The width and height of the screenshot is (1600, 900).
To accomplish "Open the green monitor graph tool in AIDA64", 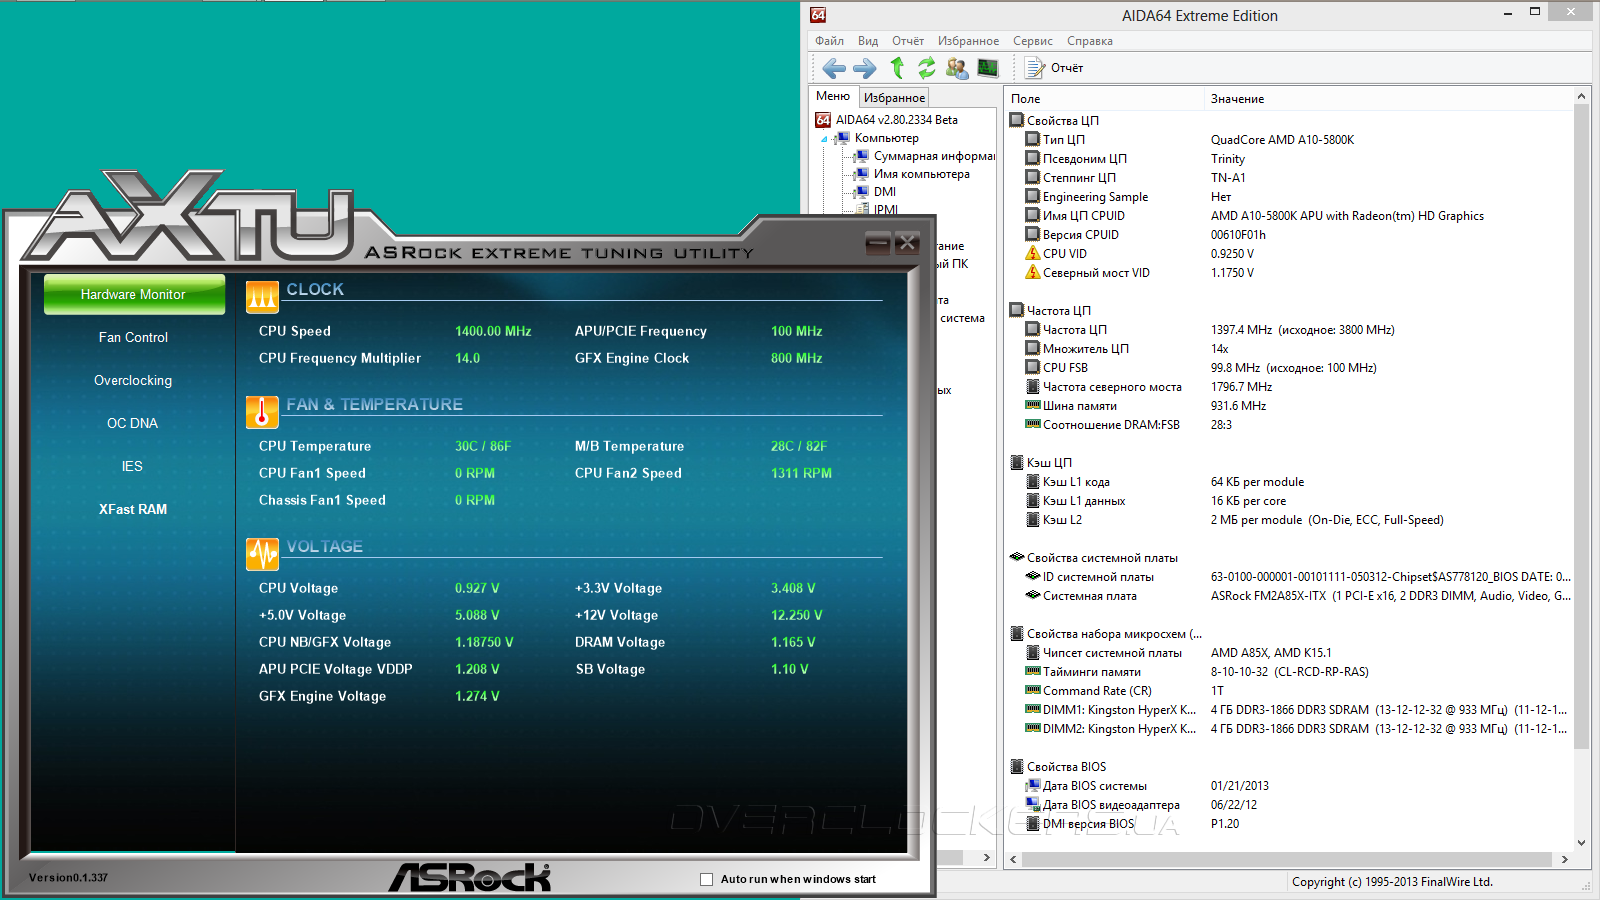I will point(988,68).
